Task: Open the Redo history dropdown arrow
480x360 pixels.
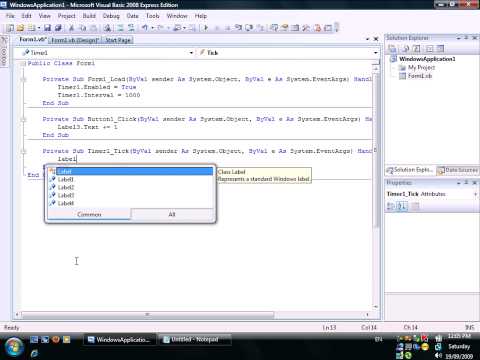Action: (168, 28)
